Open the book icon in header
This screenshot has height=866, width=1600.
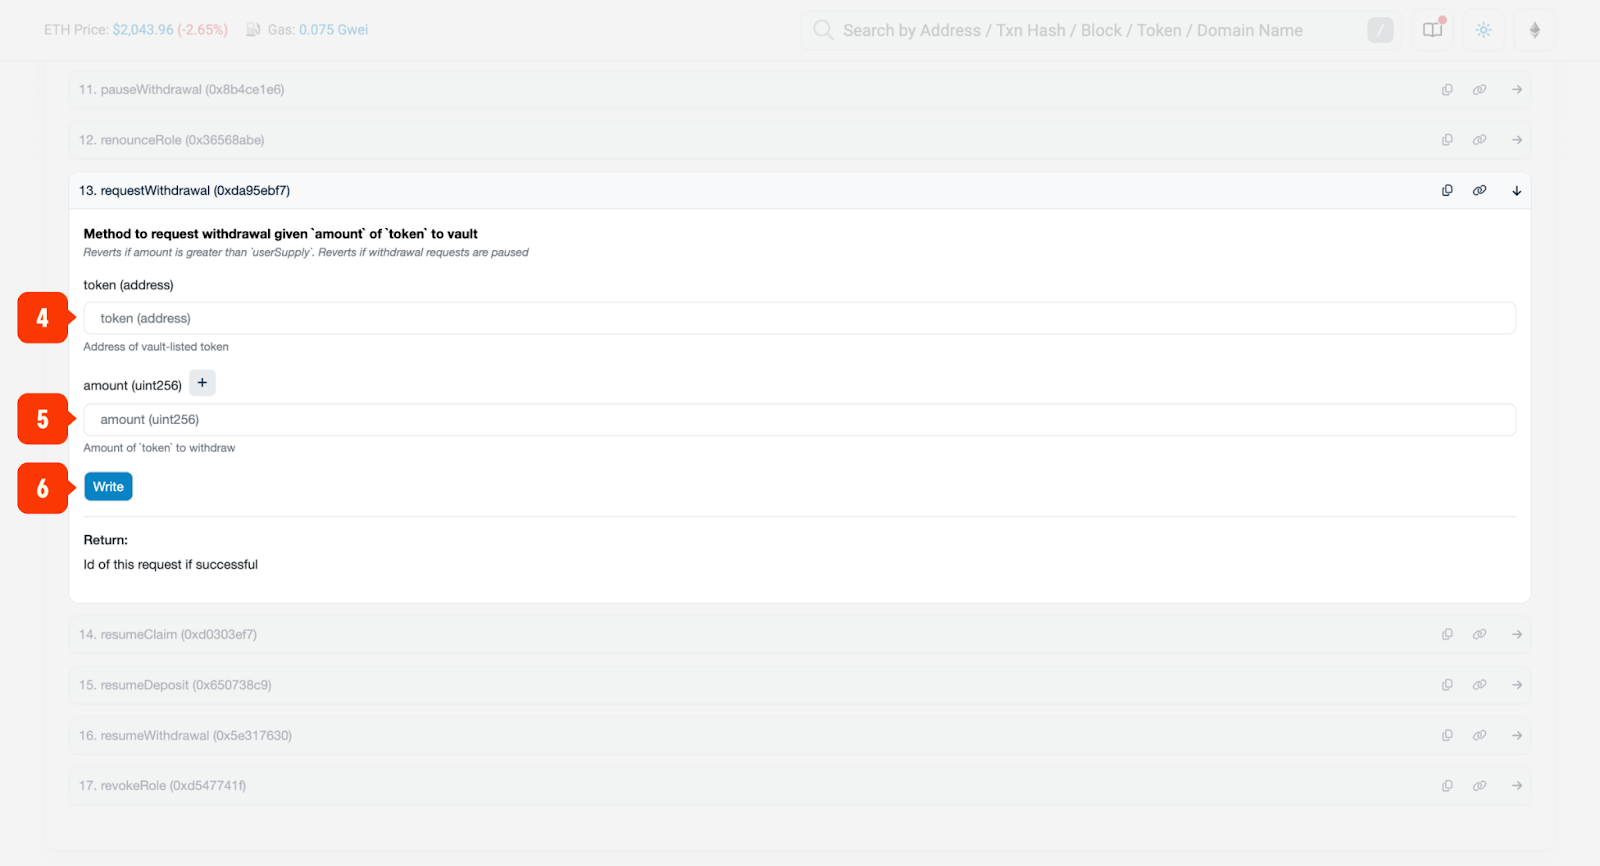click(x=1433, y=30)
